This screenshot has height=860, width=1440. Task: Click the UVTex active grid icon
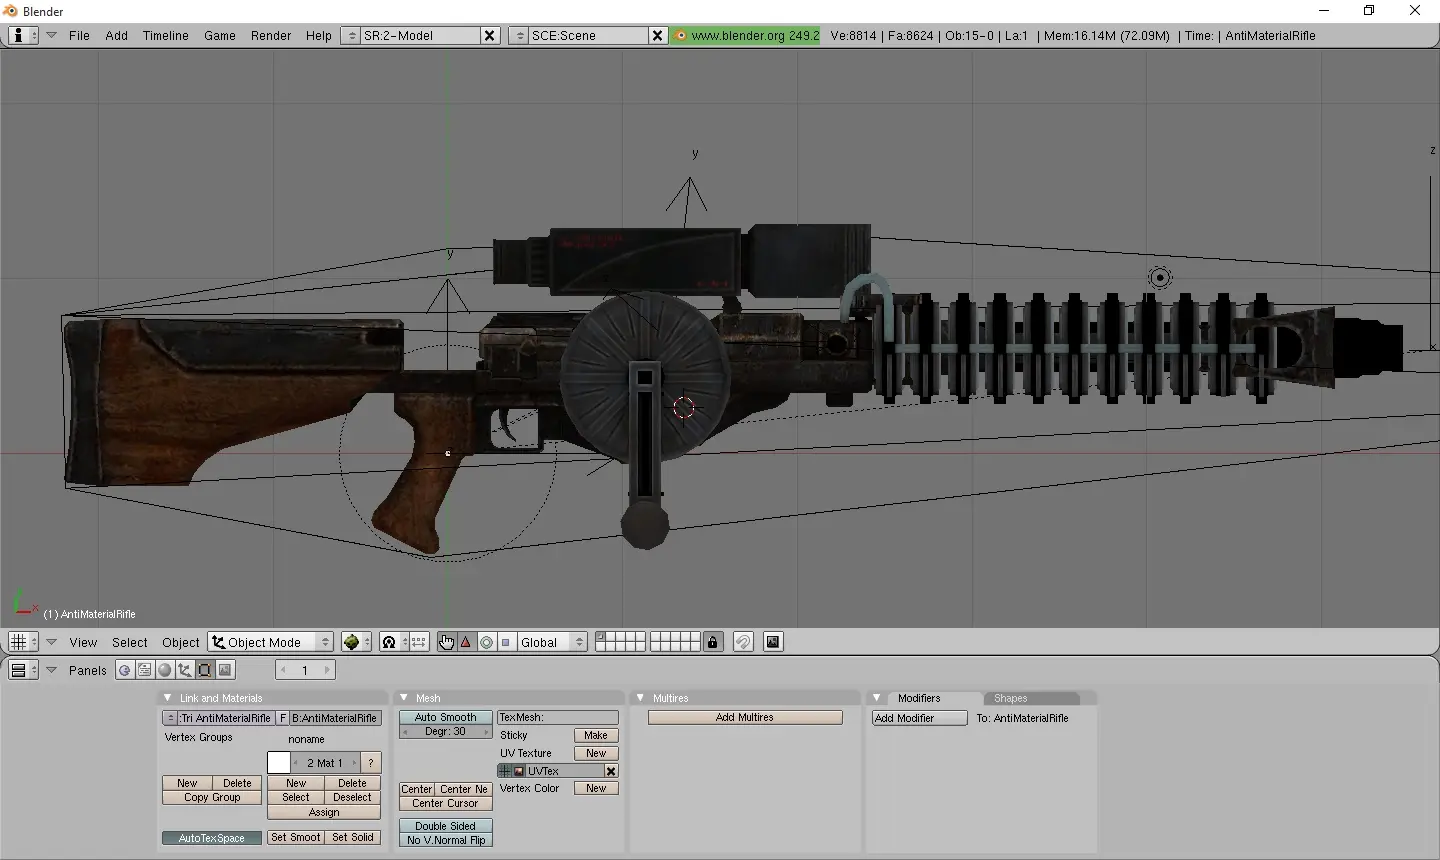tap(505, 771)
